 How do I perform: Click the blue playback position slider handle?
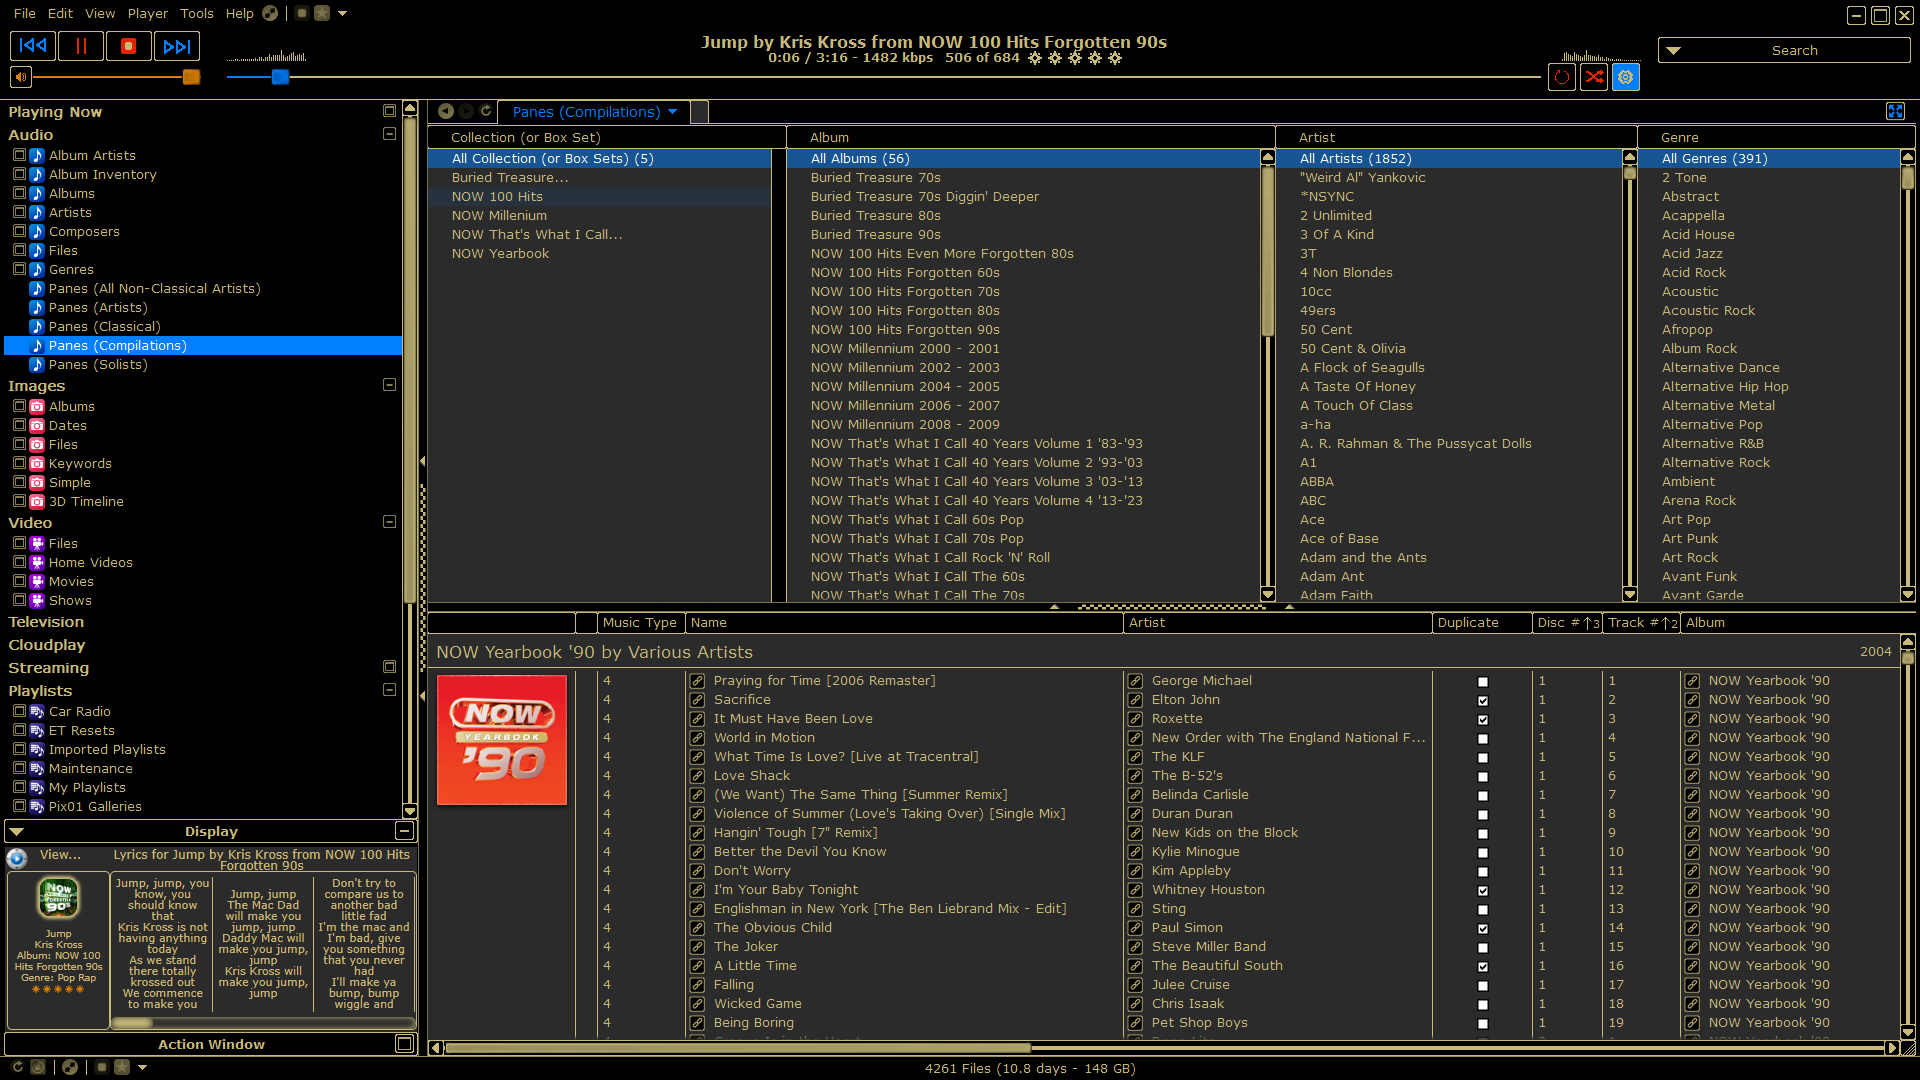(280, 77)
